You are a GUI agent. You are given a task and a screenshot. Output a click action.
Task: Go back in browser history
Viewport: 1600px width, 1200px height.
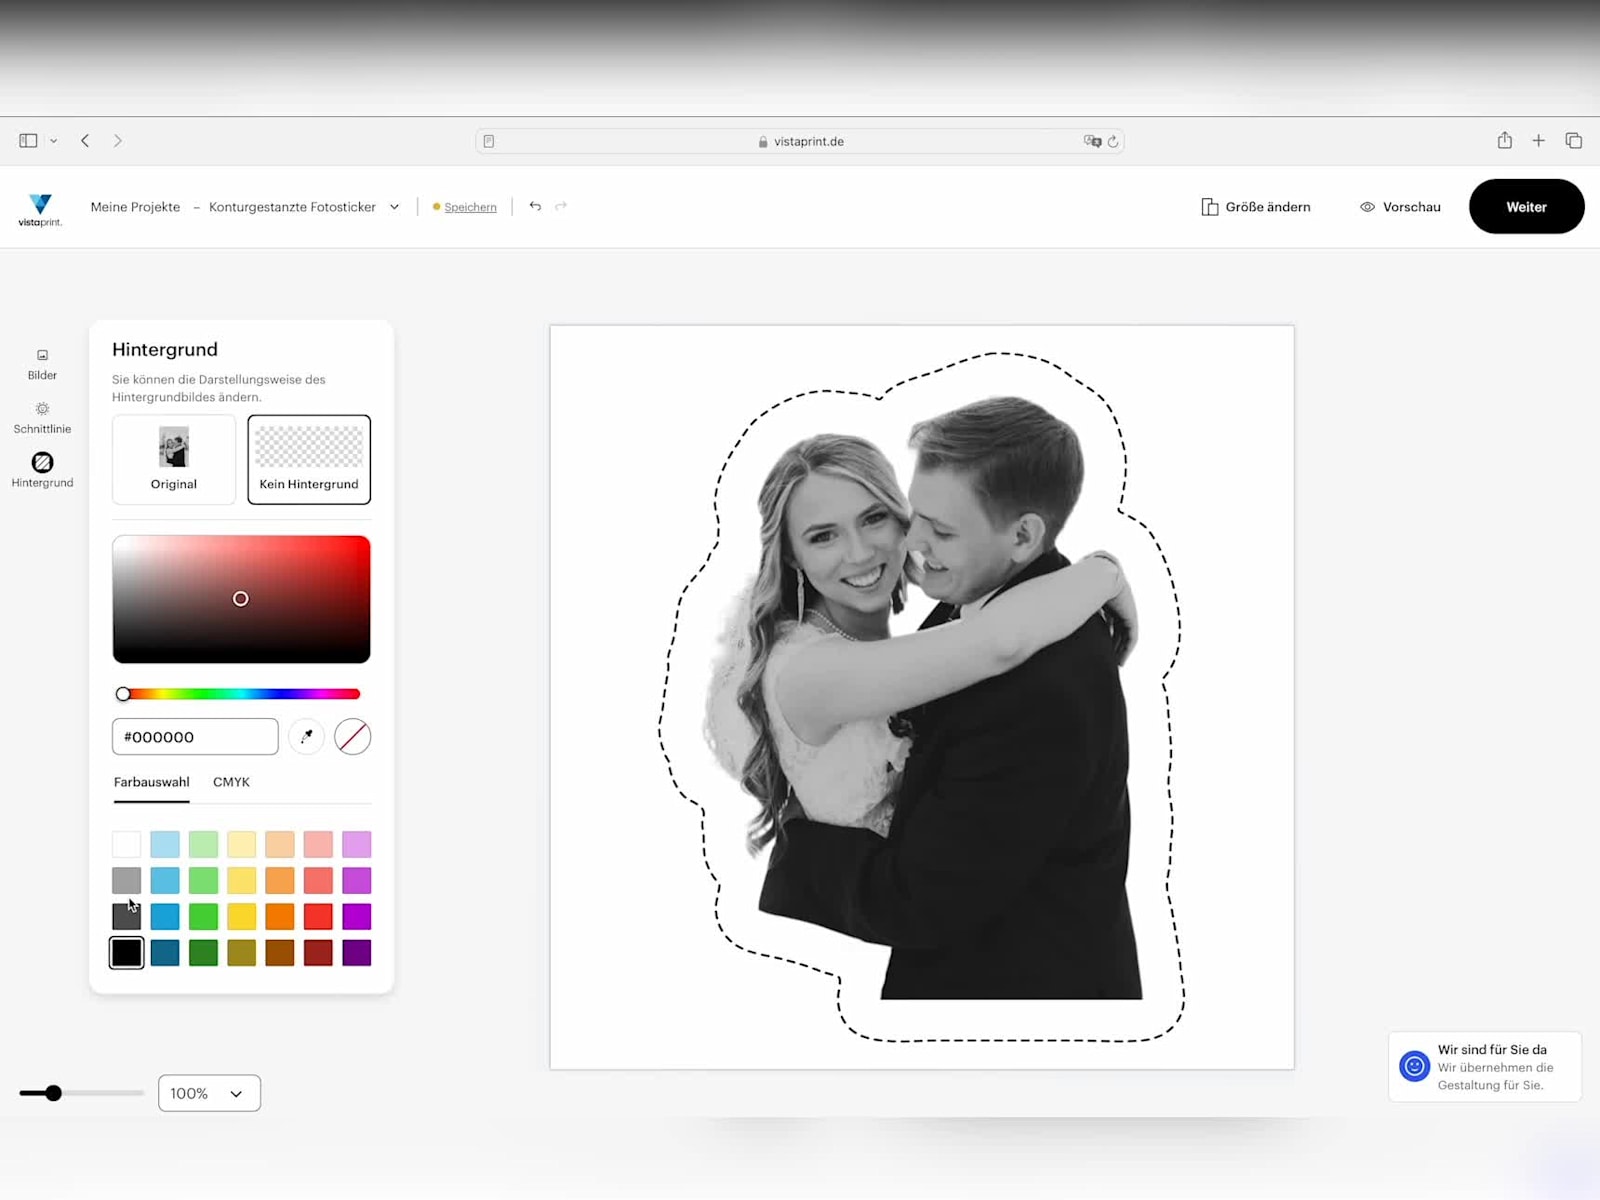tap(85, 141)
